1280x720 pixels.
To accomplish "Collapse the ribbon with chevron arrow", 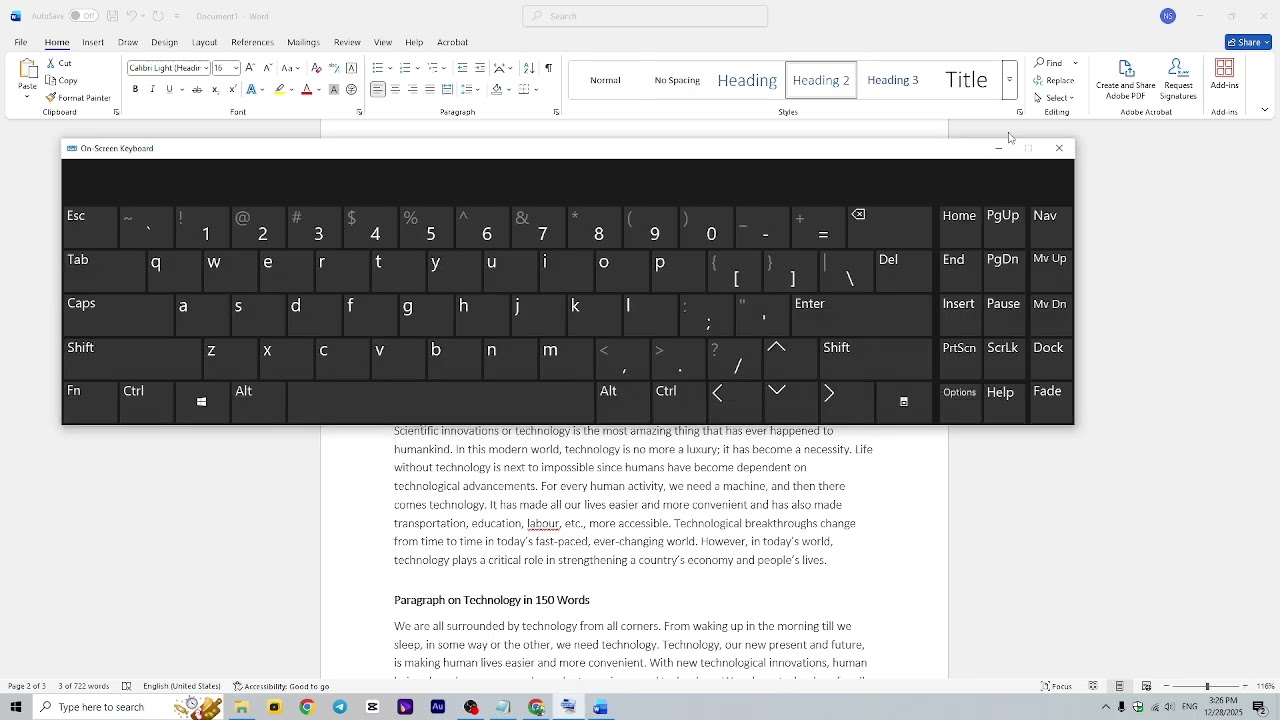I will [x=1266, y=110].
